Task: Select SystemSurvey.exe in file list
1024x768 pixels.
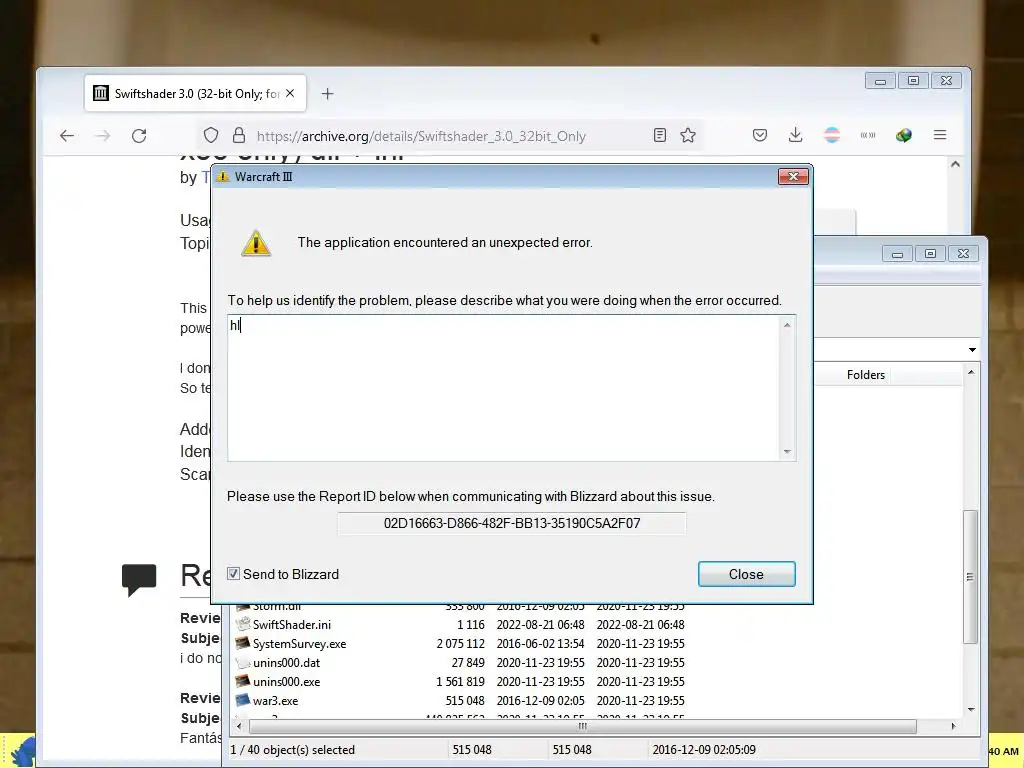Action: (x=299, y=644)
